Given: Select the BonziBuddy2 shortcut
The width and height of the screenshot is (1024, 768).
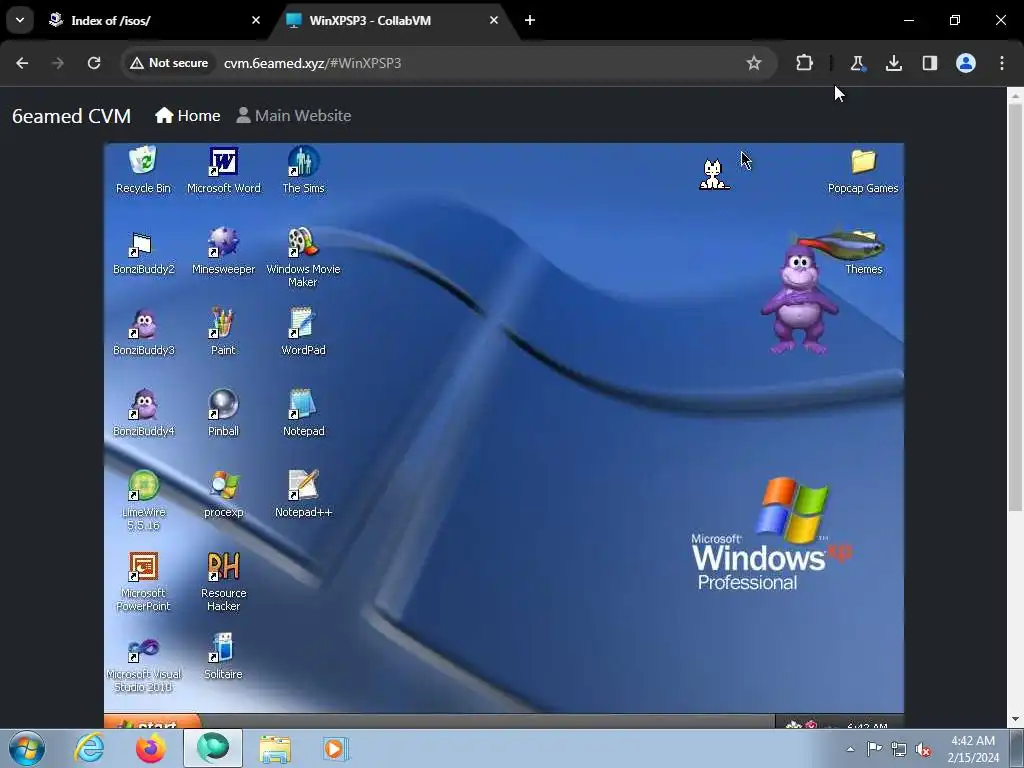Looking at the screenshot, I should point(143,252).
